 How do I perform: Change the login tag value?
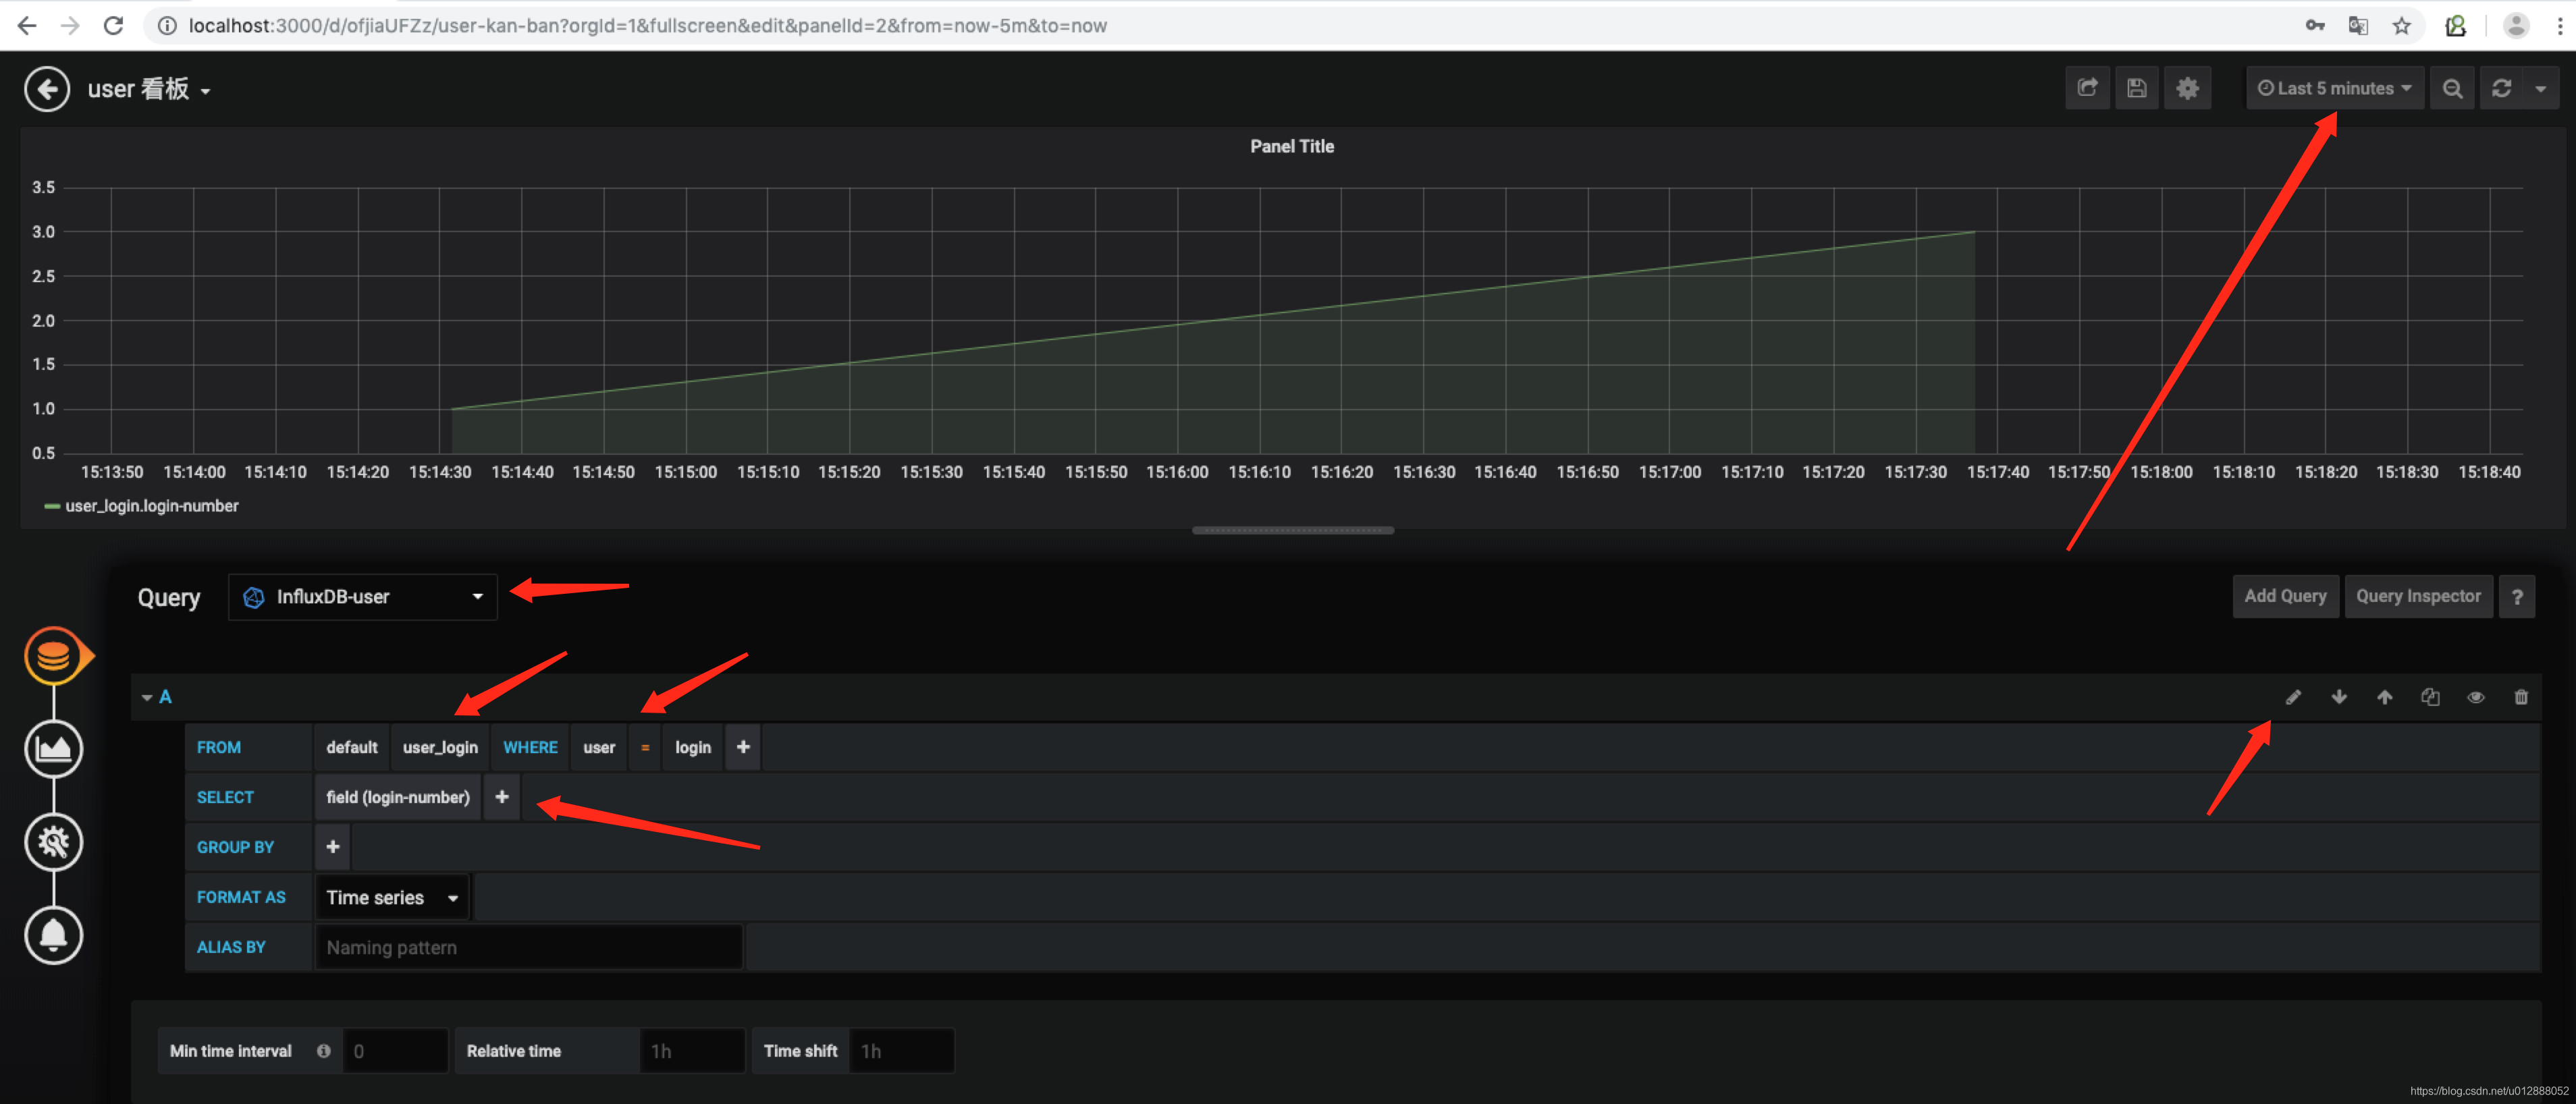(x=692, y=747)
